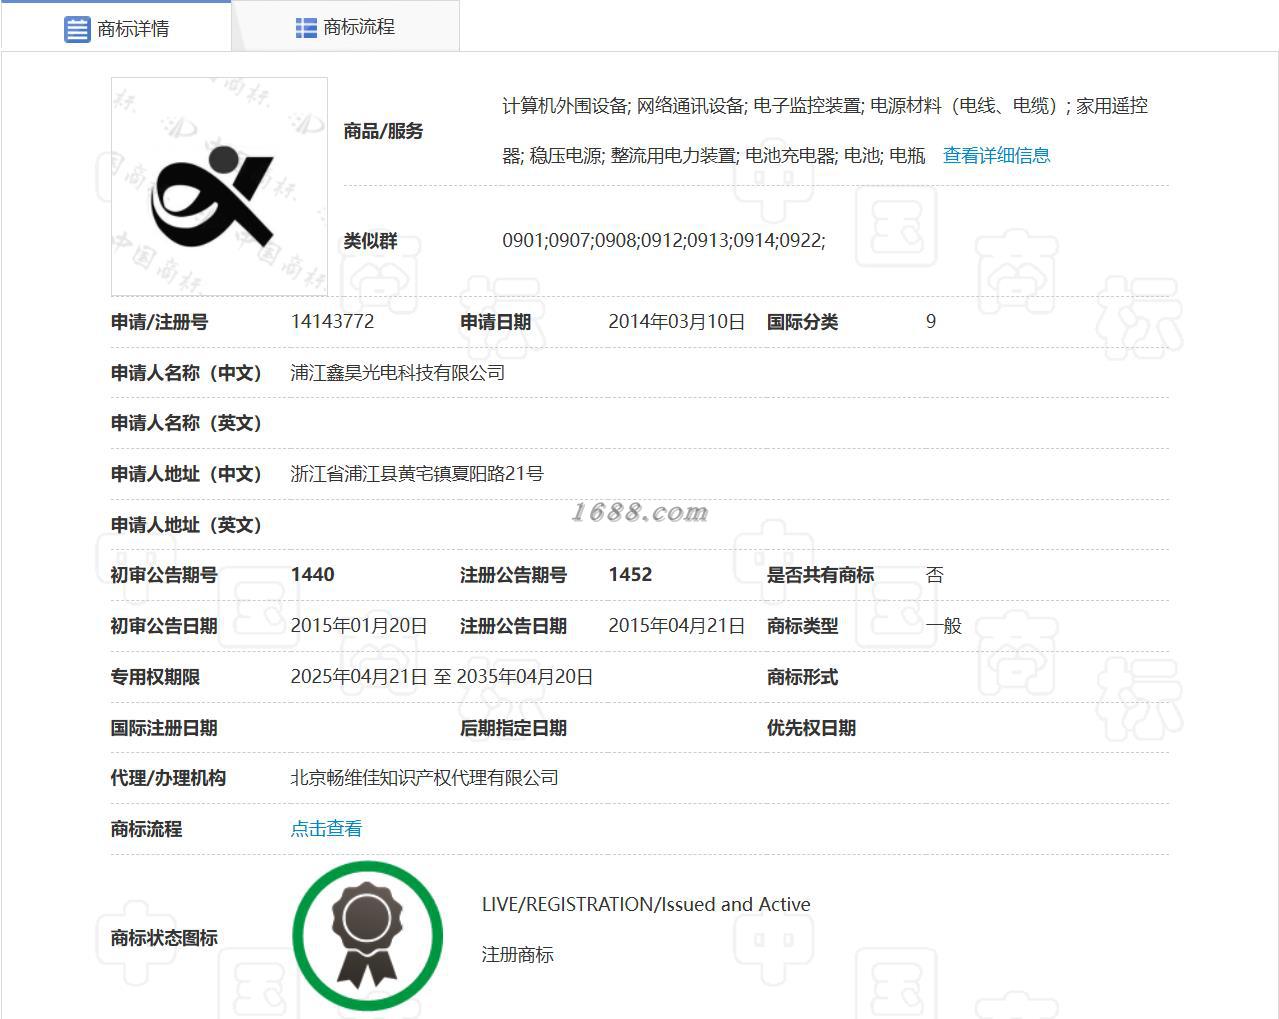The image size is (1279, 1019).
Task: Select exclusive right period 2025年04月21日 至 2035年04月20日
Action: [442, 676]
